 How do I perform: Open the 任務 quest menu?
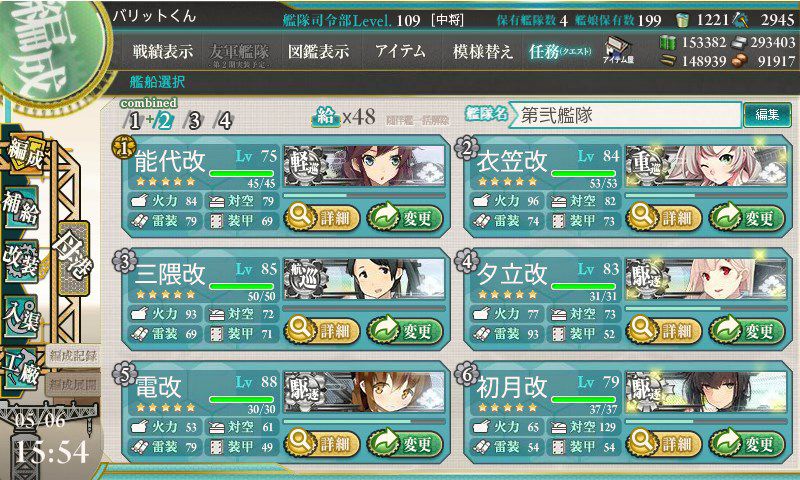click(x=560, y=51)
